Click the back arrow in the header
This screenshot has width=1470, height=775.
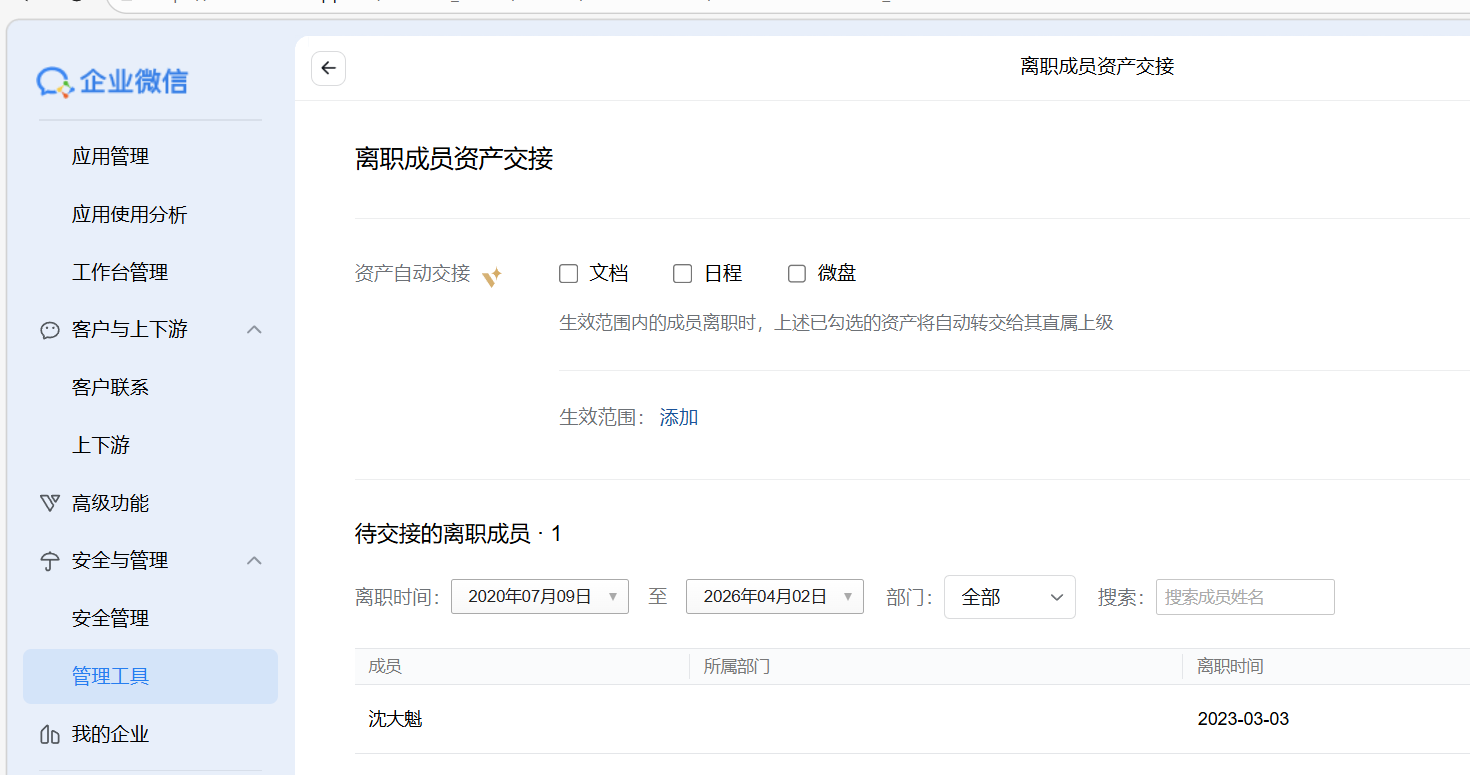[x=328, y=68]
